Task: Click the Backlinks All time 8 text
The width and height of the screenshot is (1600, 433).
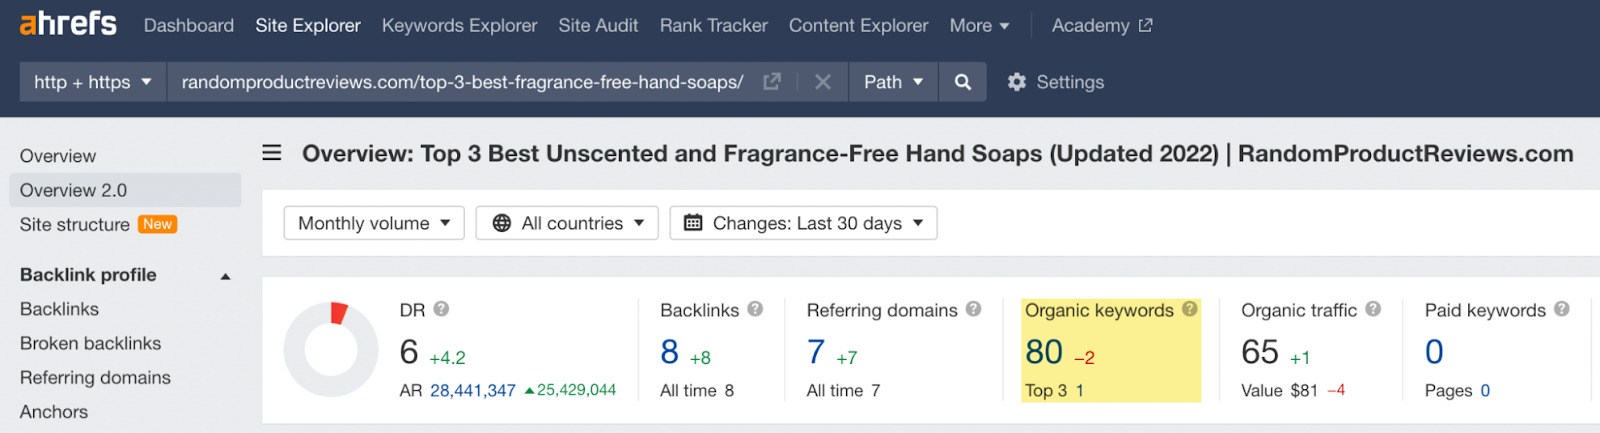Action: (697, 391)
